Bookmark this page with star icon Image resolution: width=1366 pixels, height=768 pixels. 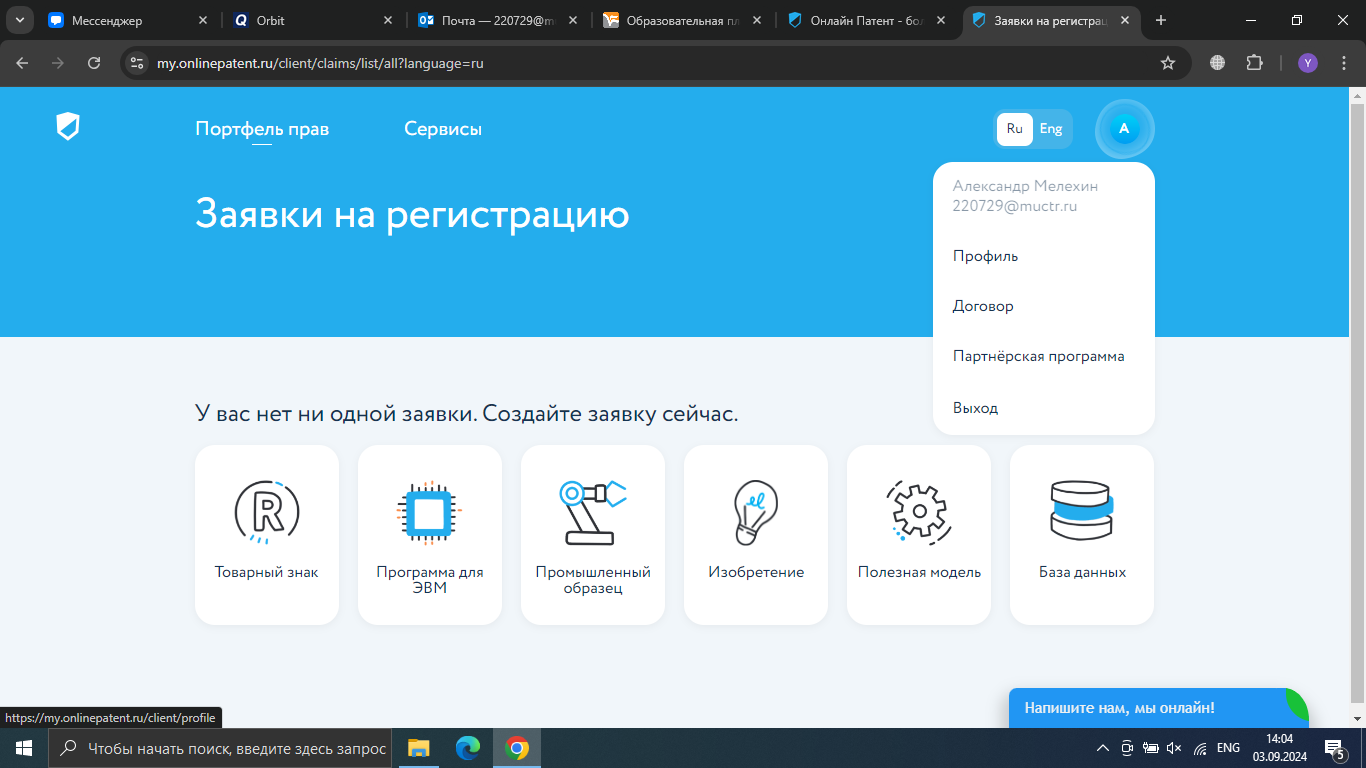tap(1167, 63)
